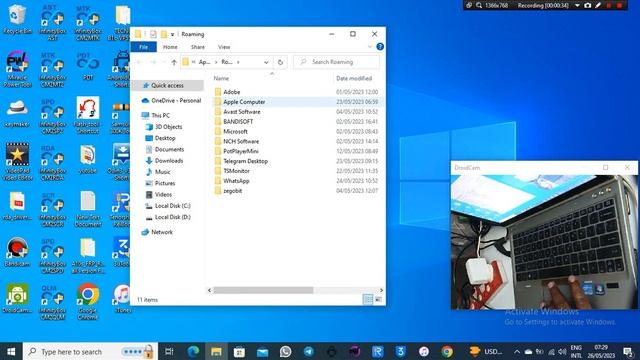Show hidden tray icons chevron
This screenshot has width=640, height=360.
point(517,351)
